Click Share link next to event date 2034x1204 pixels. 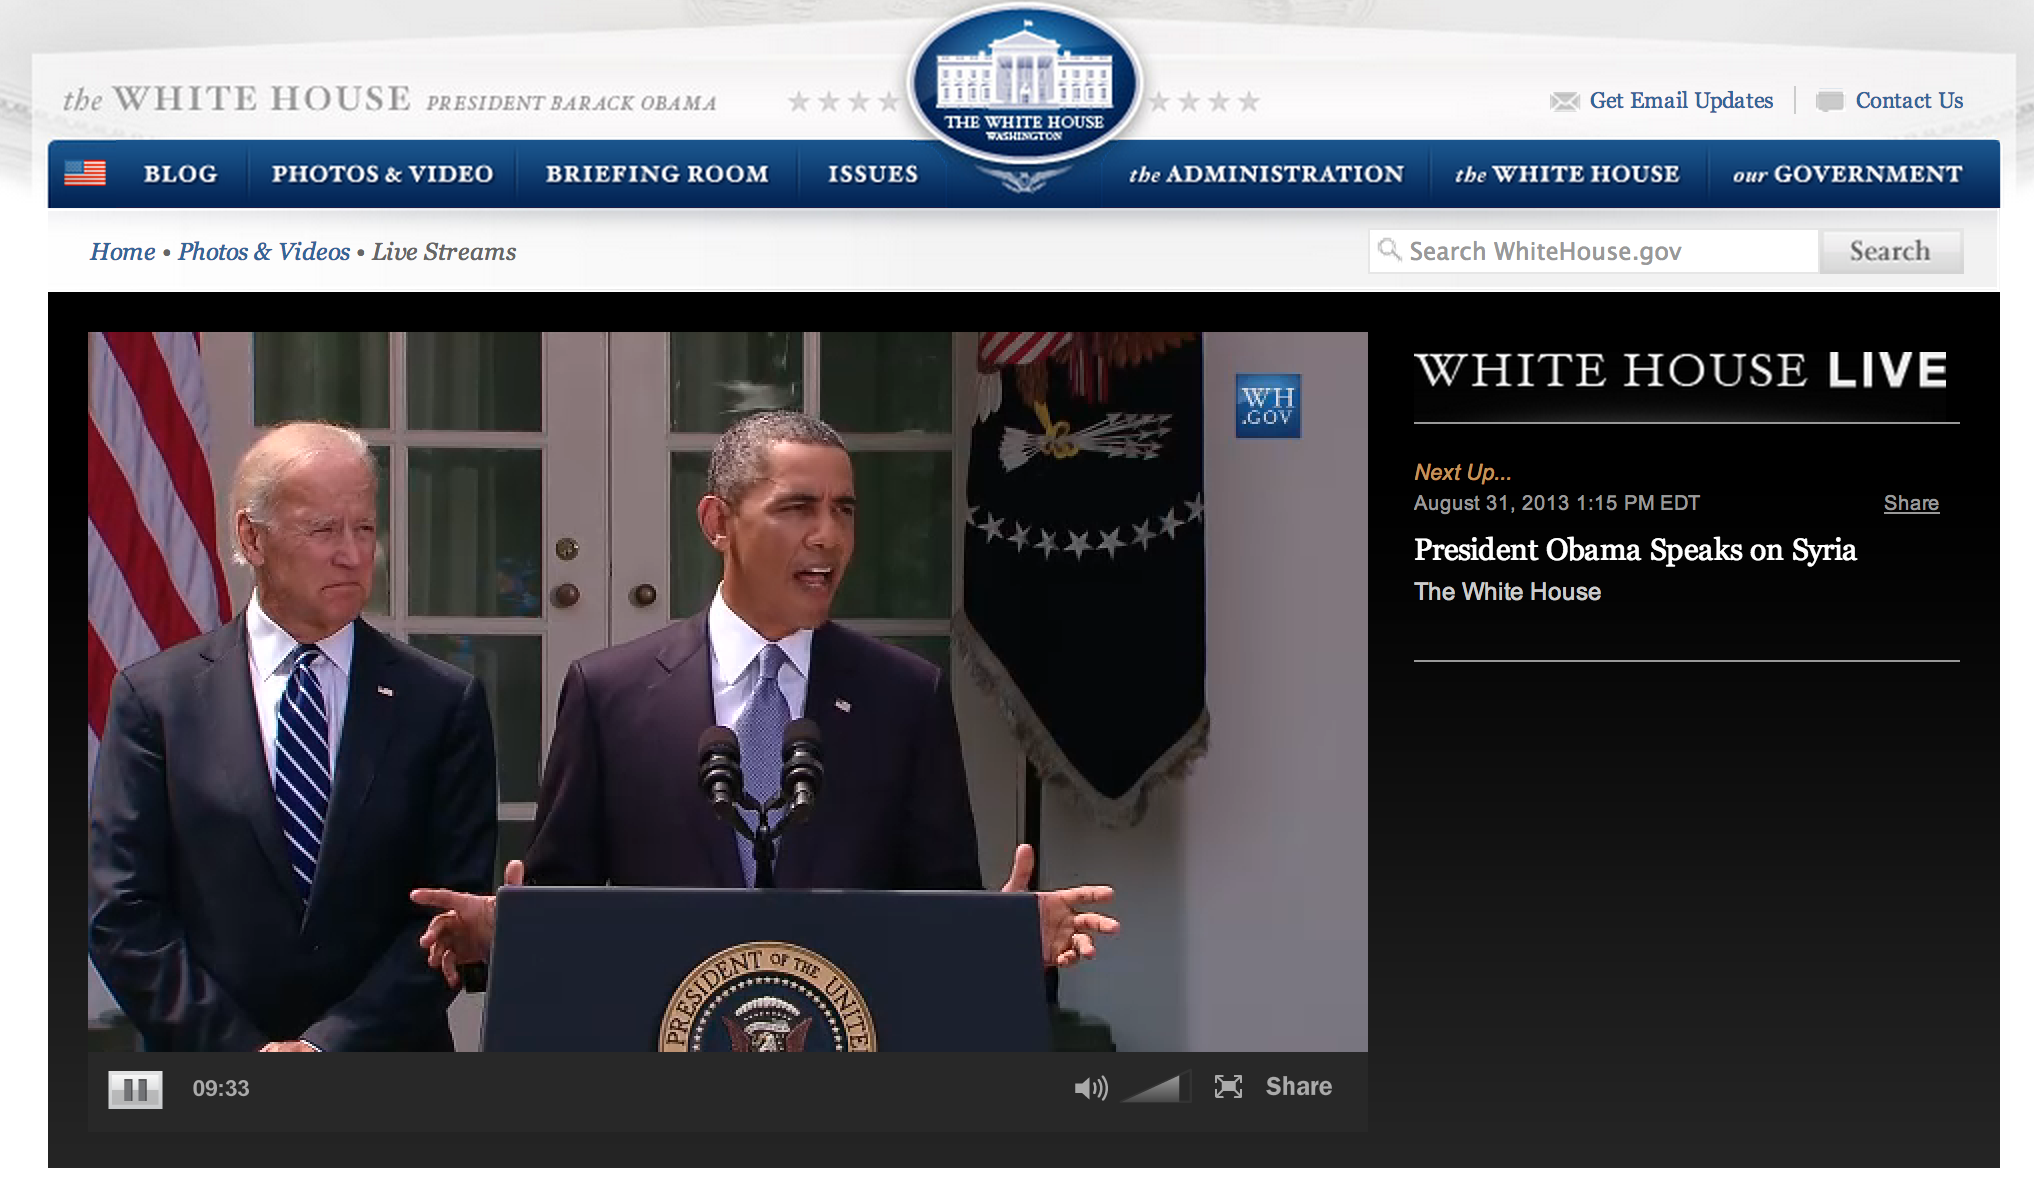pos(1911,504)
